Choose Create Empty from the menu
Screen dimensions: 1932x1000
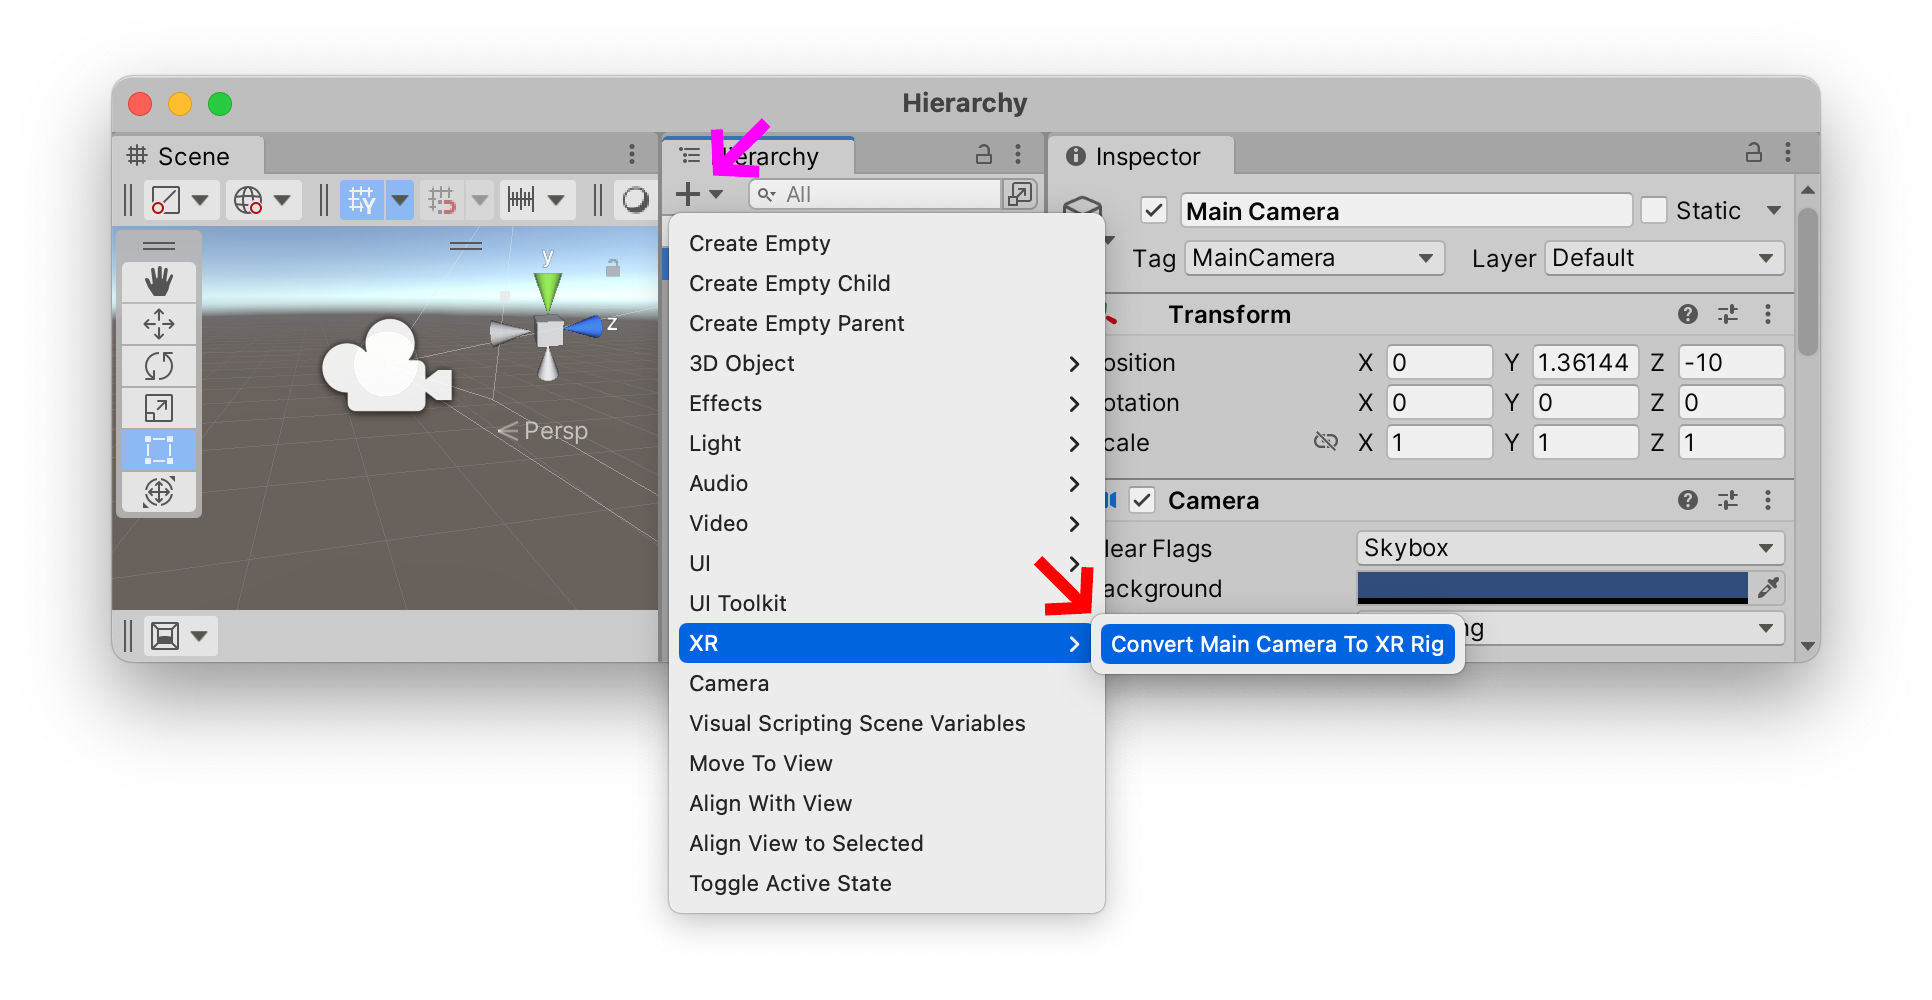pos(759,243)
